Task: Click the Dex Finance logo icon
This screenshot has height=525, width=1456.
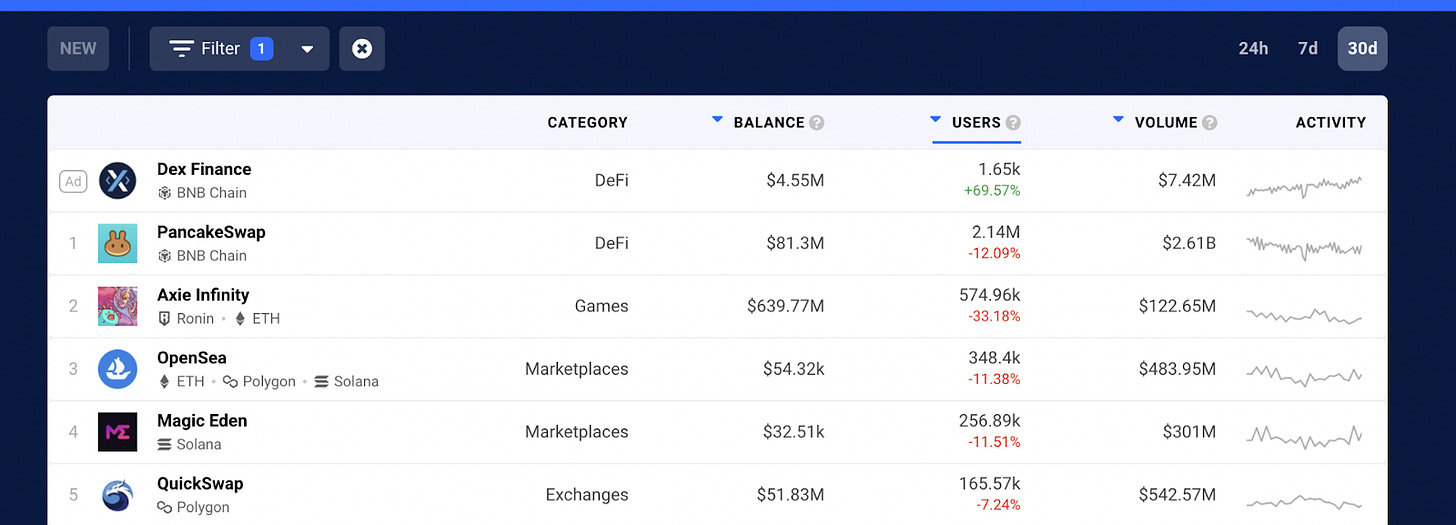Action: pyautogui.click(x=117, y=181)
